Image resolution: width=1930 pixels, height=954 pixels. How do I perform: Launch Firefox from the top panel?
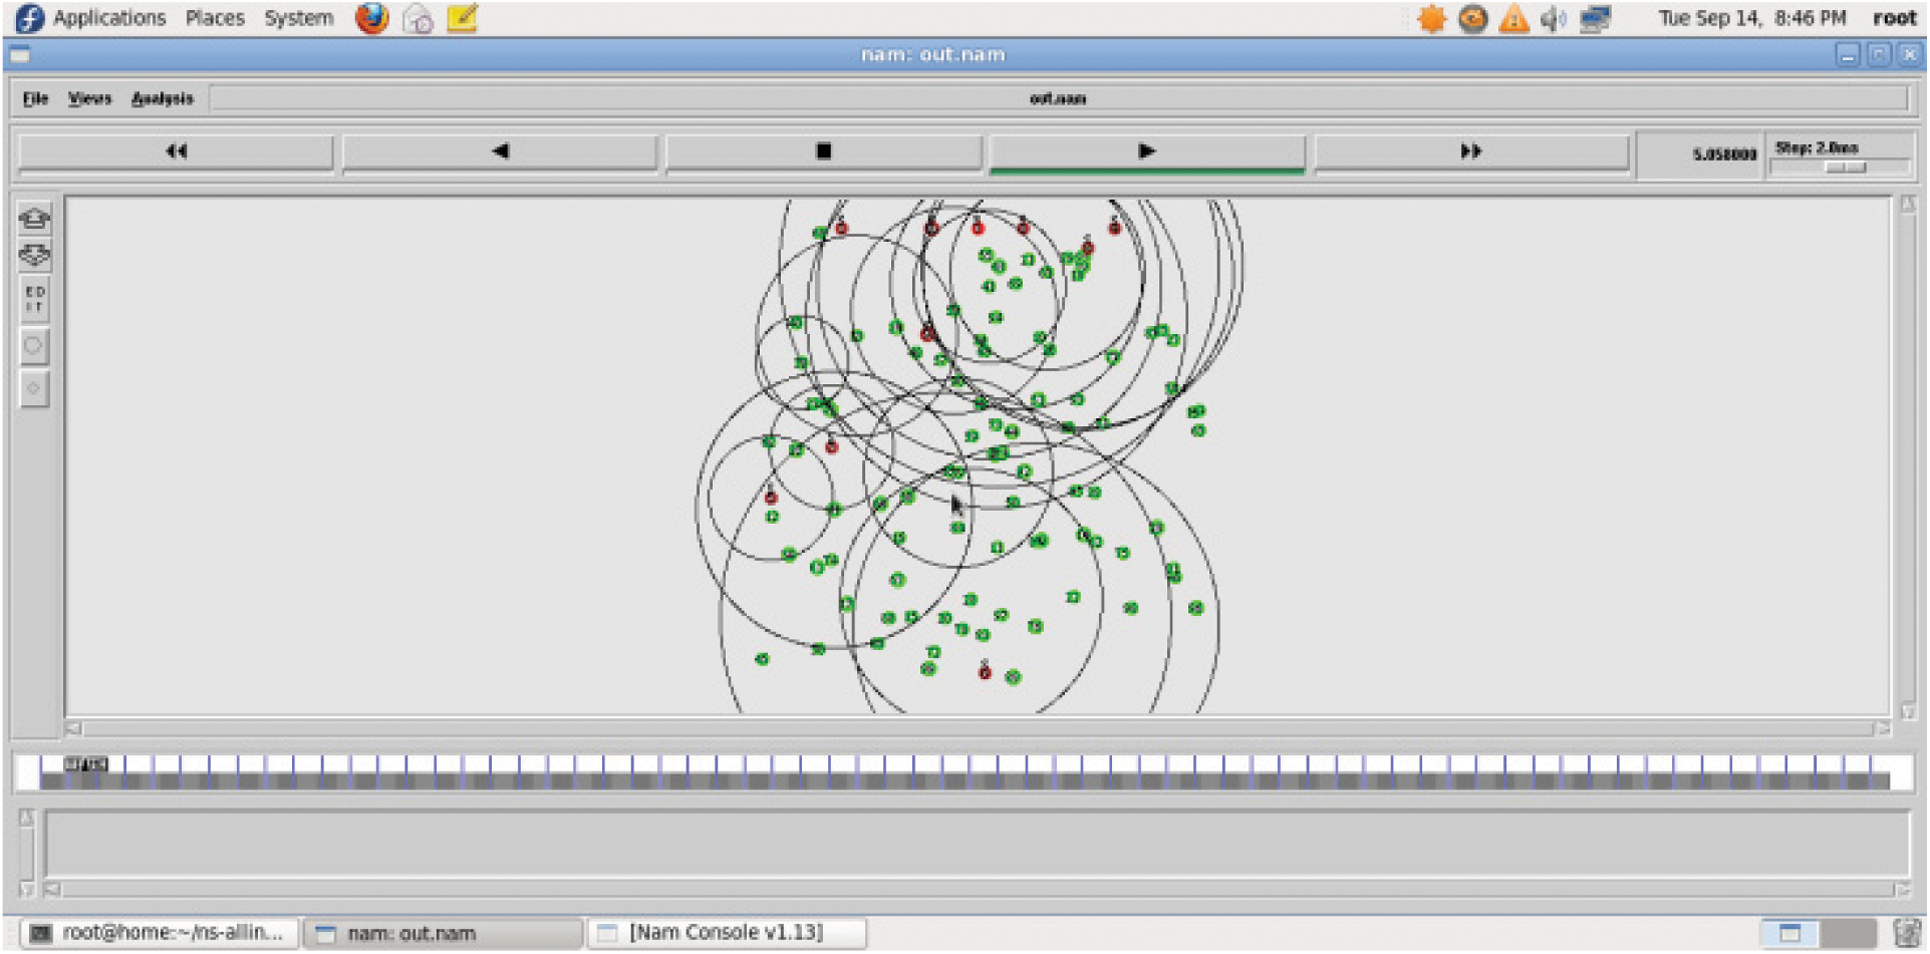(x=372, y=18)
